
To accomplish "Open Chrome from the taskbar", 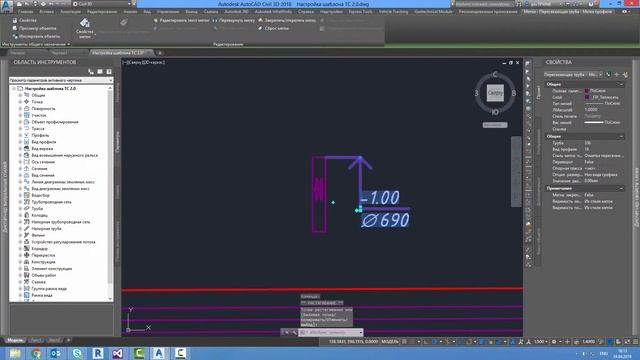I will (36, 353).
